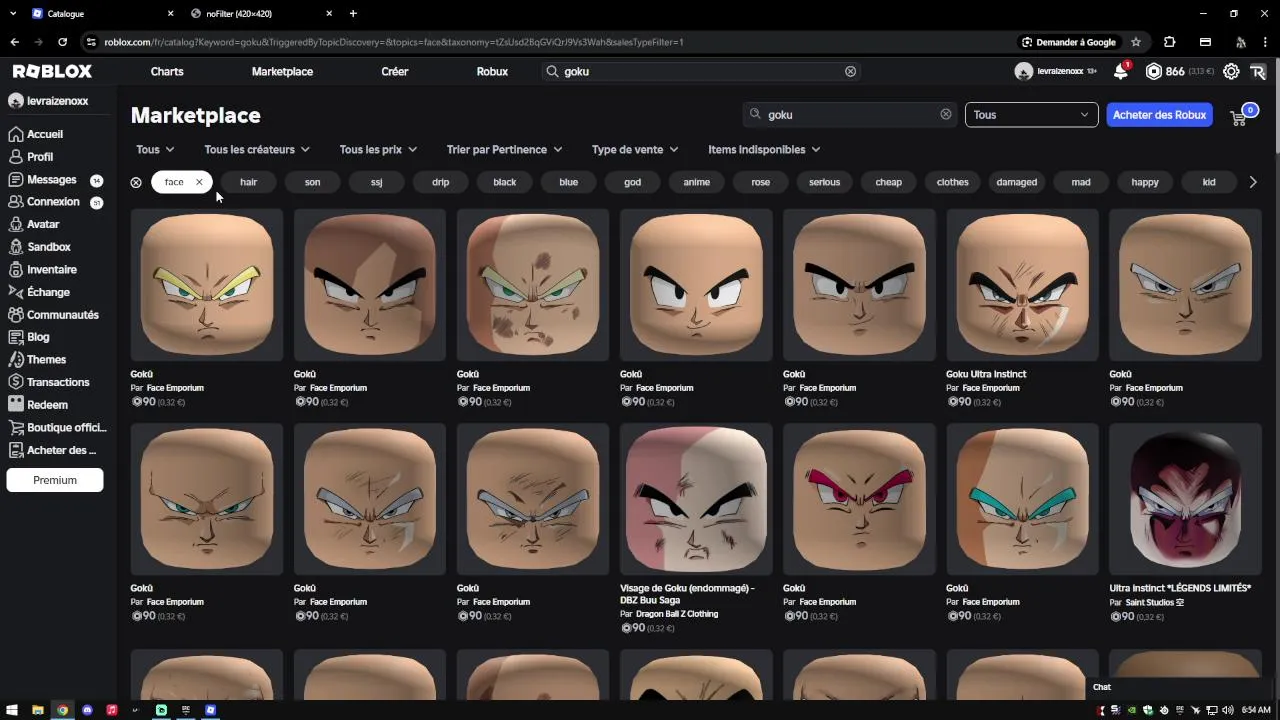Click Demander à Google in address bar

click(x=1069, y=42)
